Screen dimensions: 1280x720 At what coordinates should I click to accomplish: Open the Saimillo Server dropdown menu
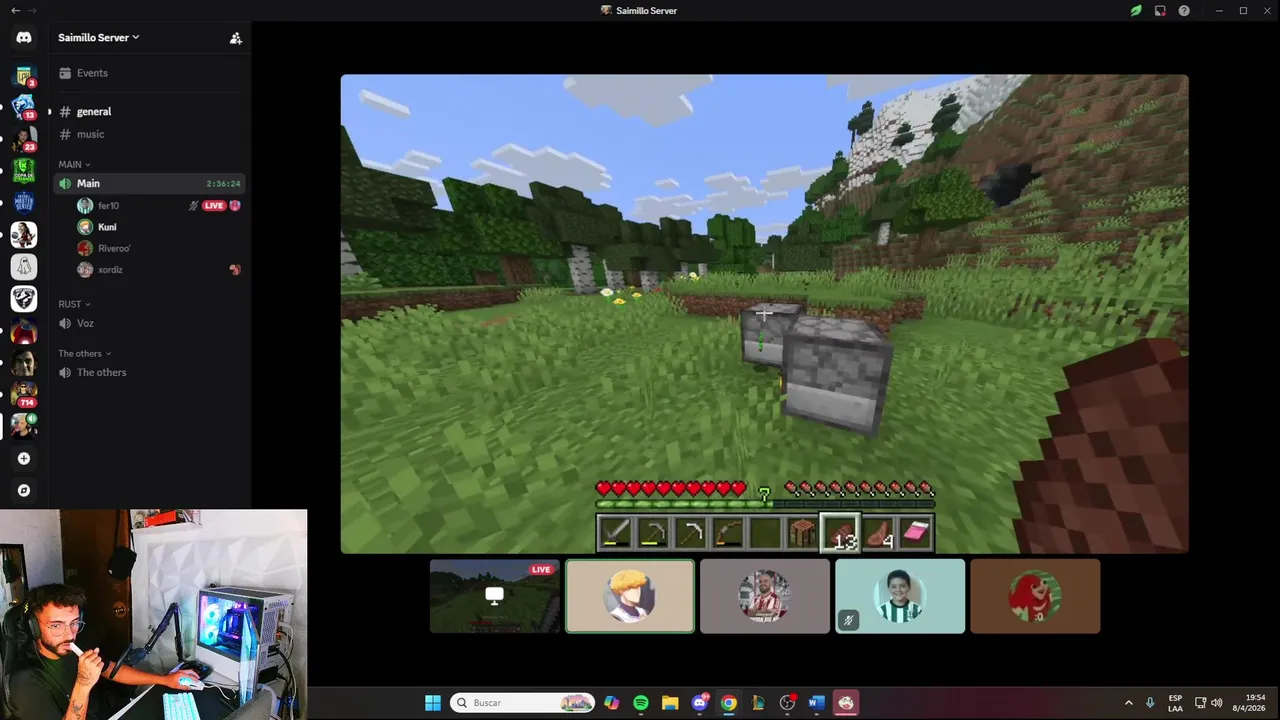pos(99,38)
